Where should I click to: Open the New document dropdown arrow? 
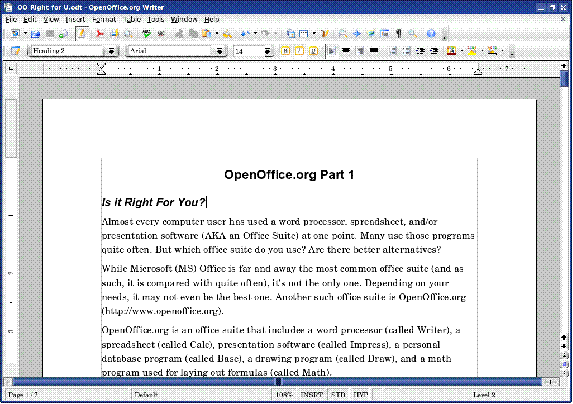[26, 34]
